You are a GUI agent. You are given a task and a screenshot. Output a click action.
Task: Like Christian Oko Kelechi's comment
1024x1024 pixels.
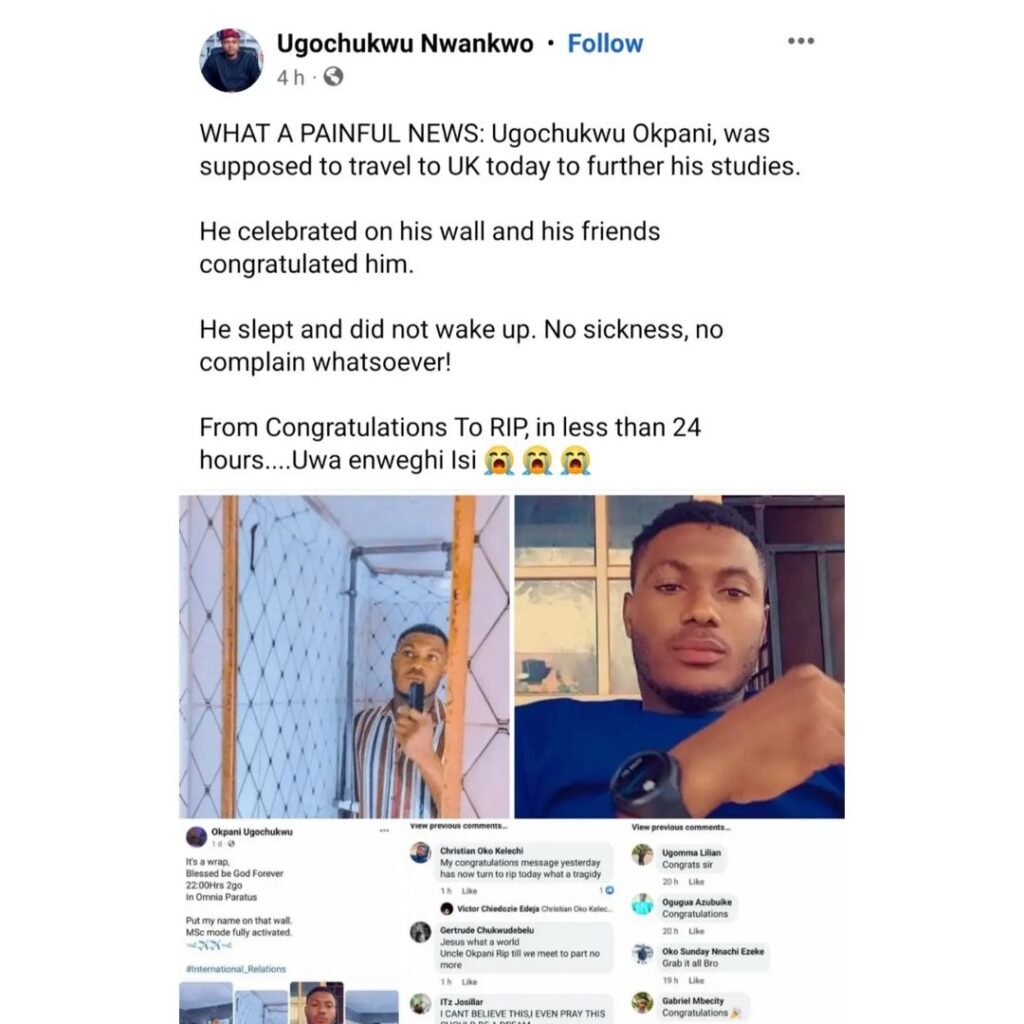(x=470, y=890)
